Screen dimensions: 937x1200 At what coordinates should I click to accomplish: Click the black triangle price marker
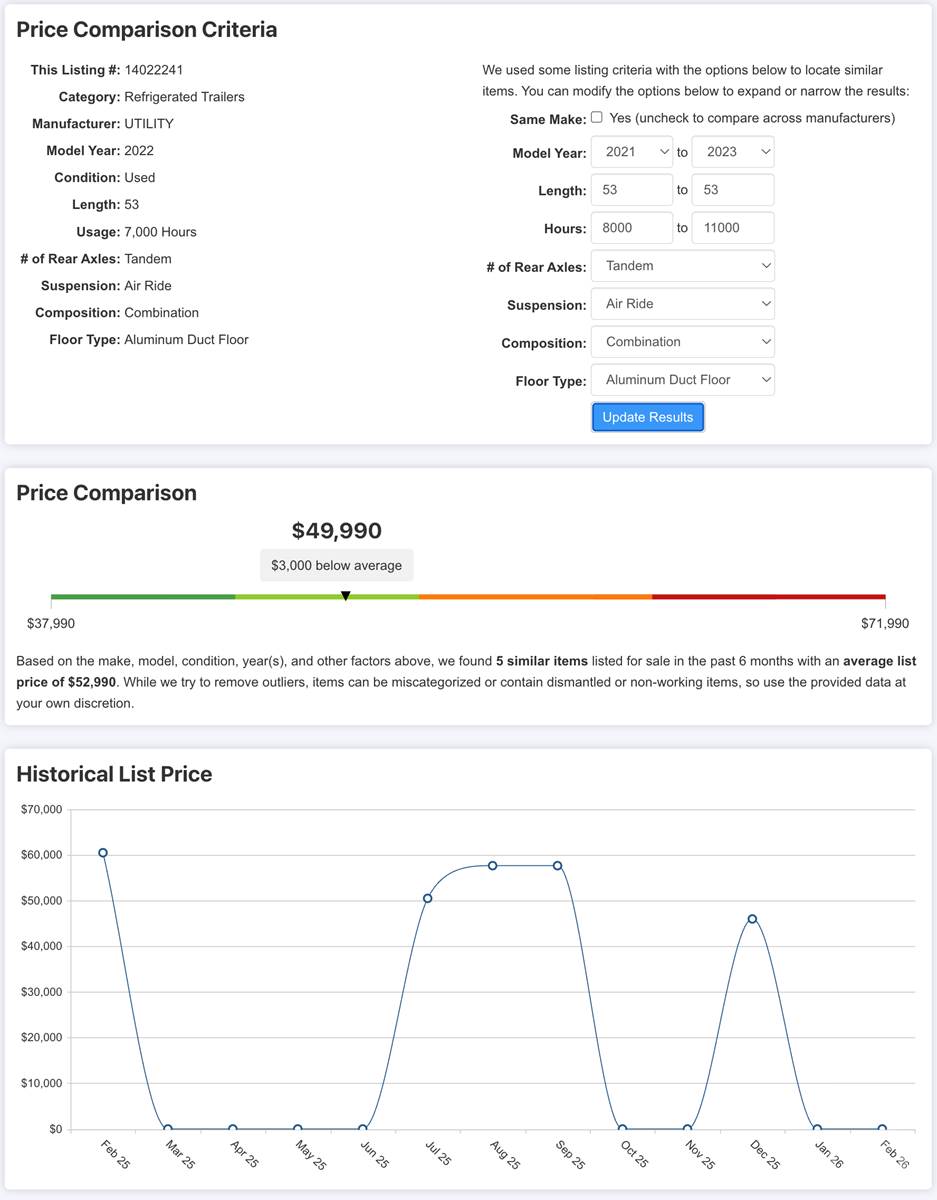(345, 596)
